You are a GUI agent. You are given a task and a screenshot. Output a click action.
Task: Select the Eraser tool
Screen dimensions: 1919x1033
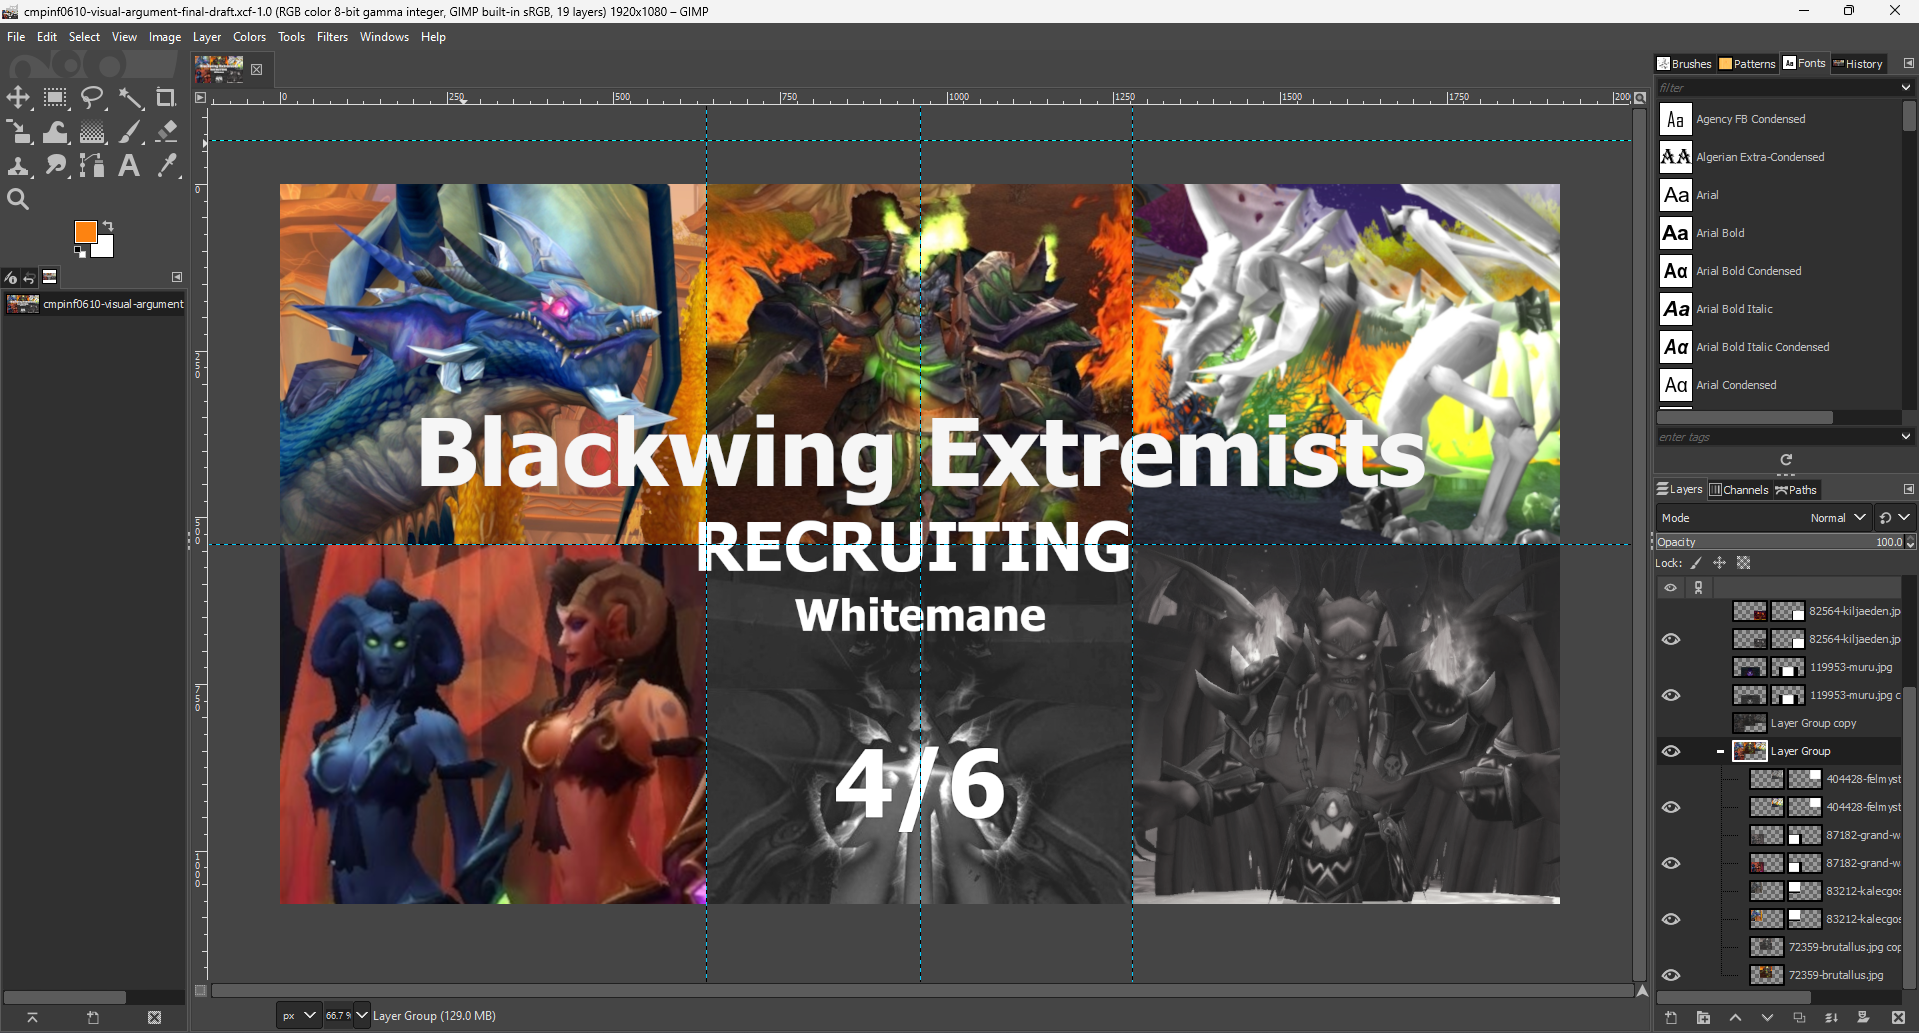166,132
